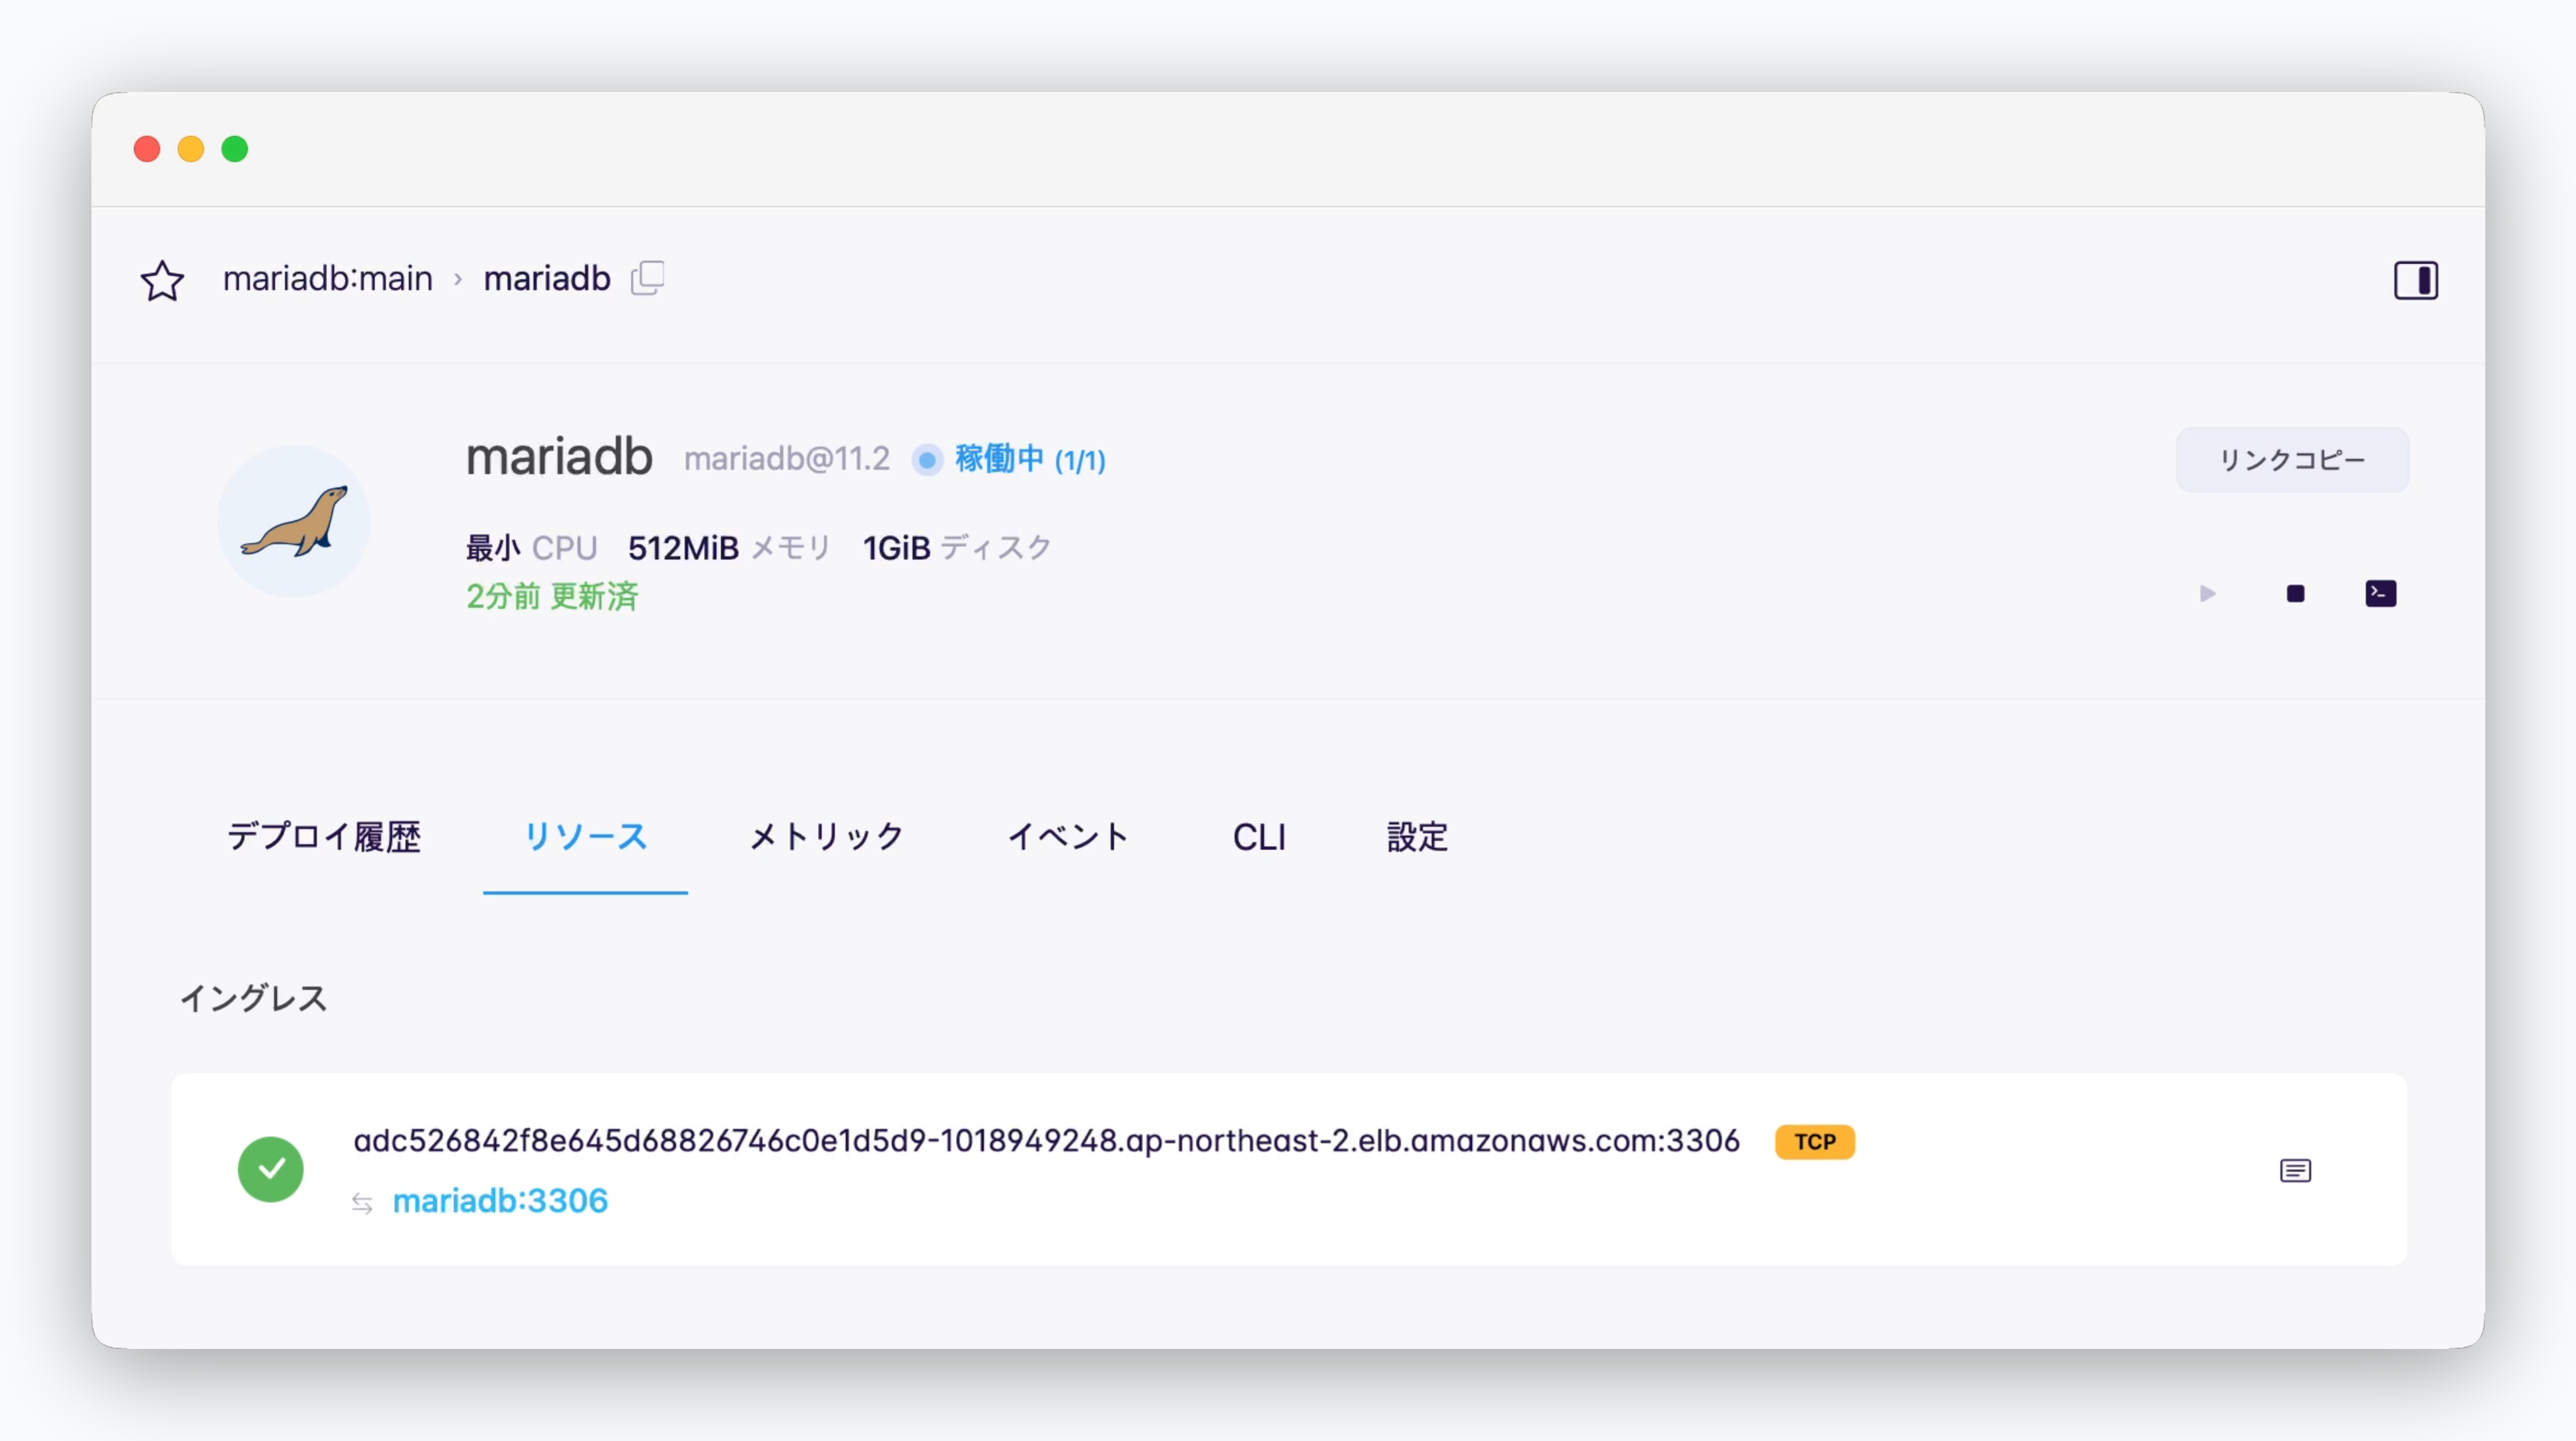Click the 512MiB メモリ value

pyautogui.click(x=730, y=548)
